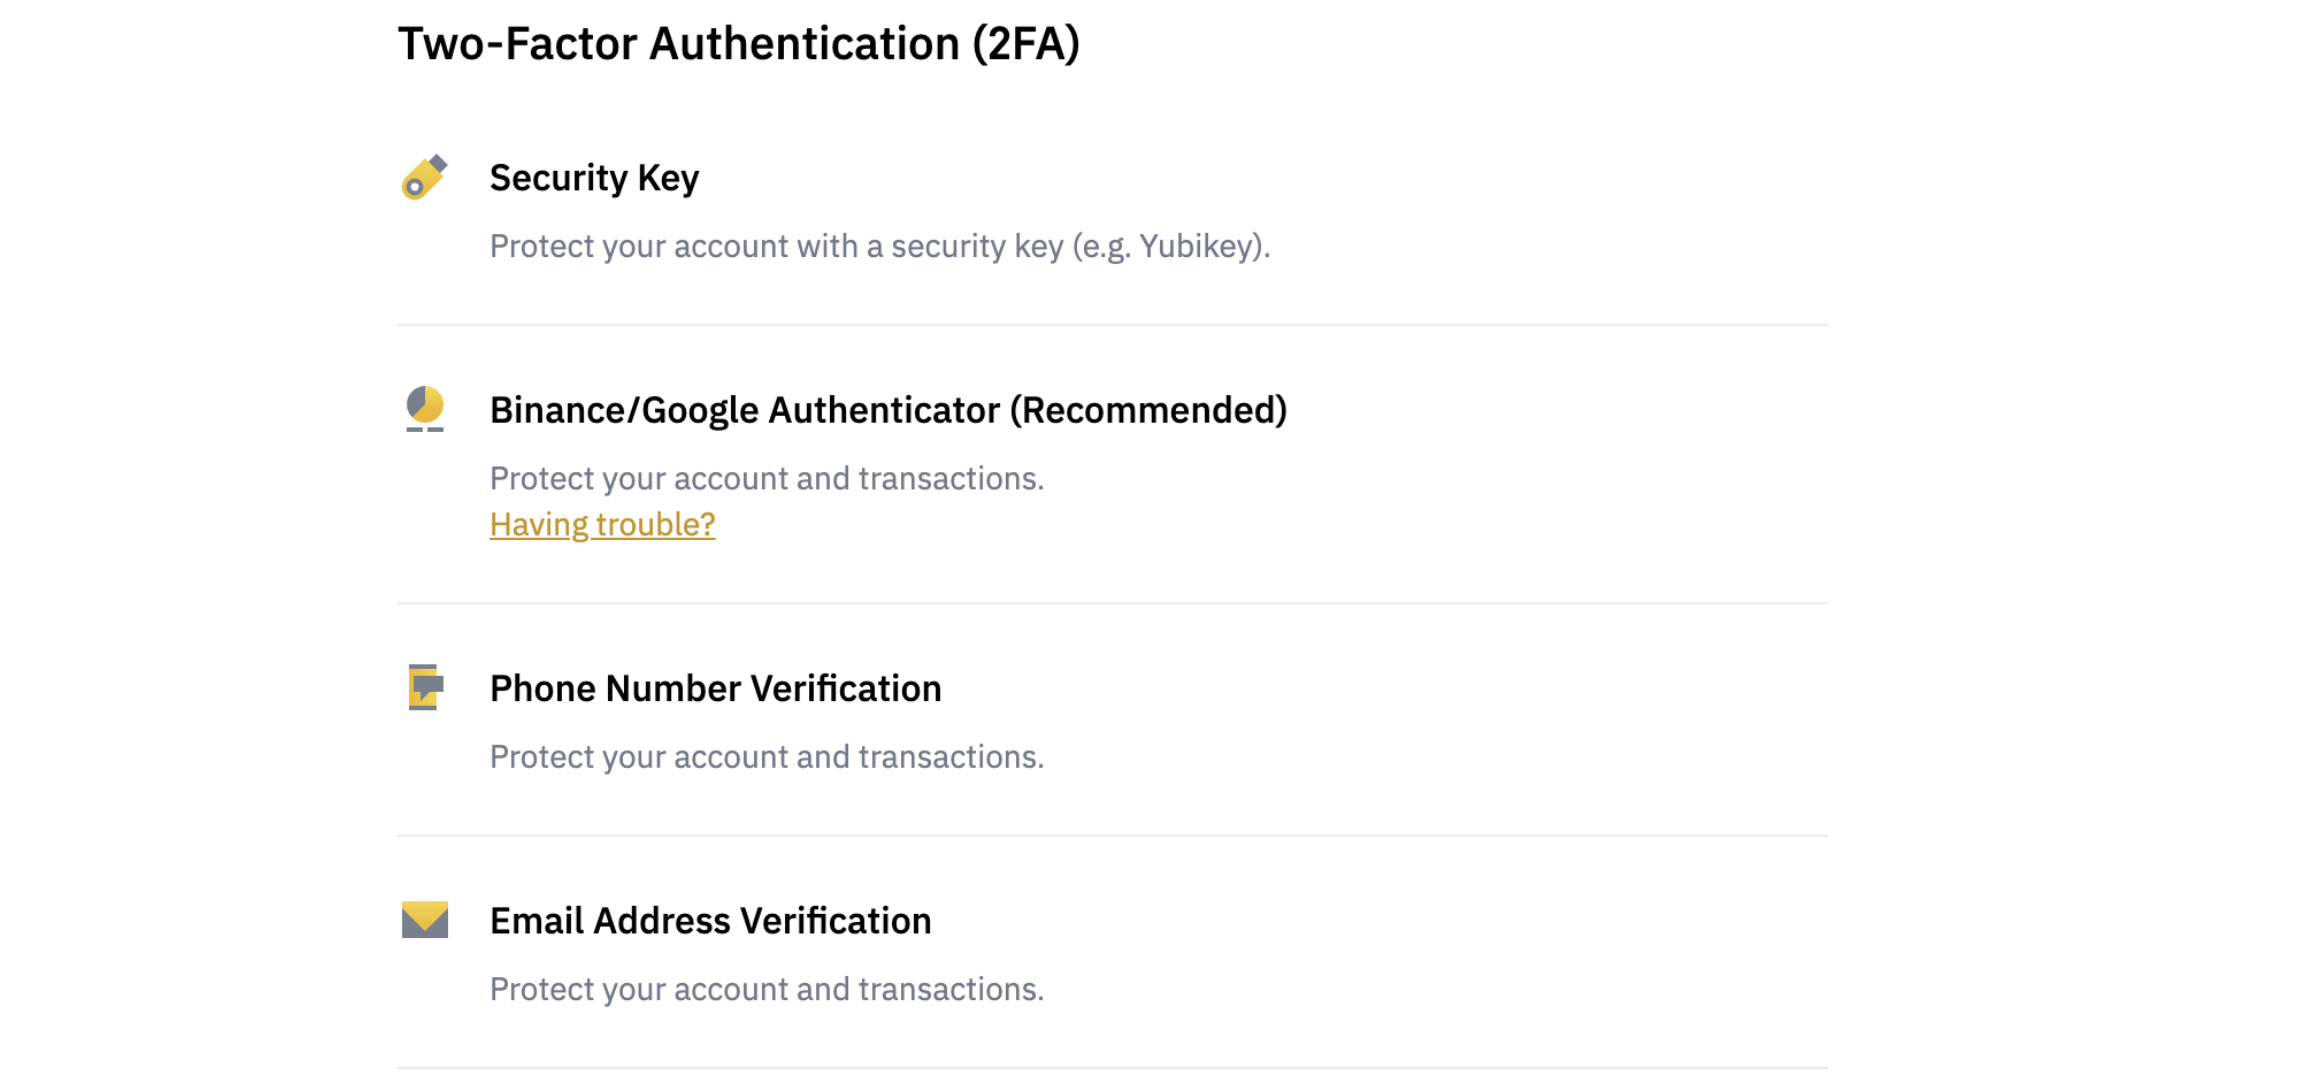Choose the Email Address Verification heading
This screenshot has width=2322, height=1072.
(710, 921)
